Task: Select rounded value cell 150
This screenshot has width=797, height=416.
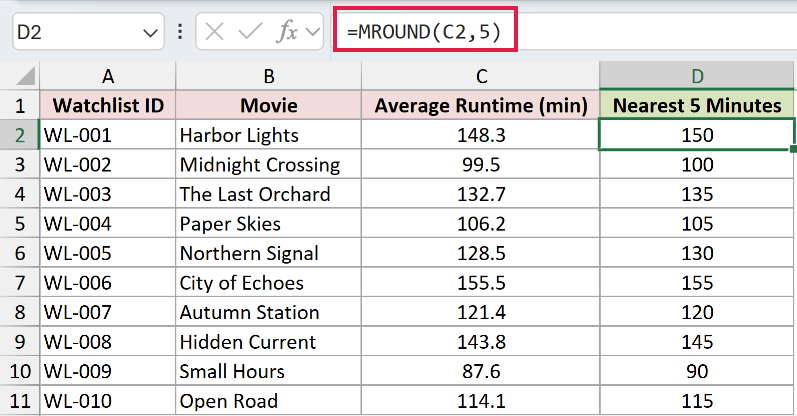Action: (x=697, y=135)
